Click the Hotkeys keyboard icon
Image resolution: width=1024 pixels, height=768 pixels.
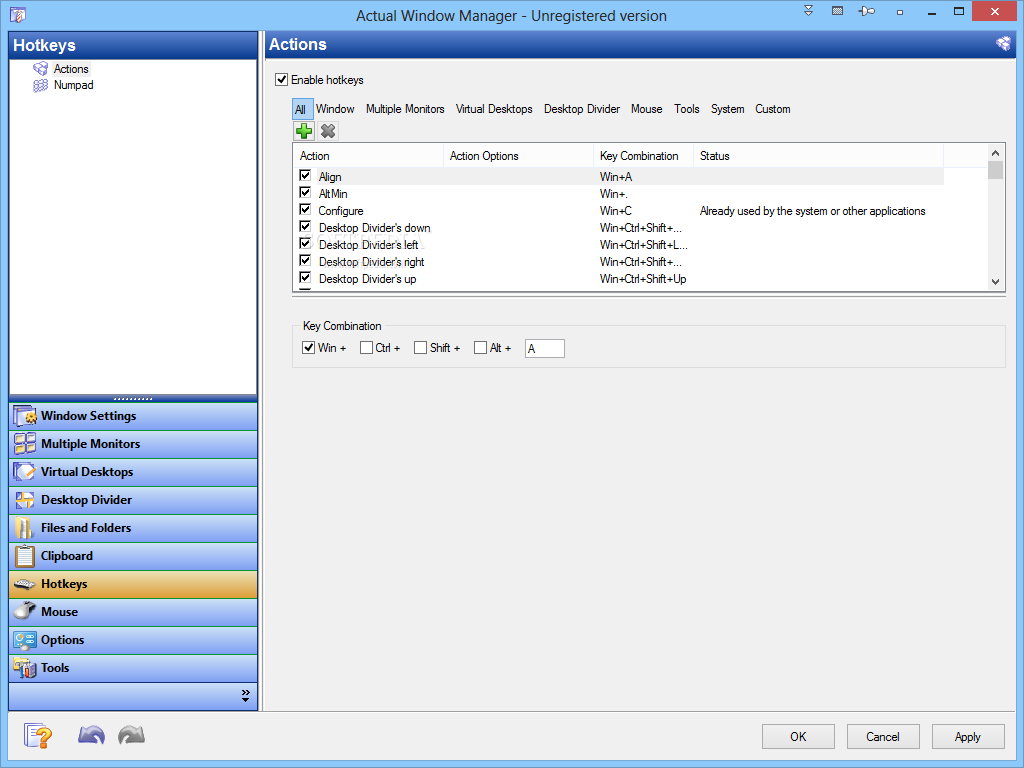point(25,584)
